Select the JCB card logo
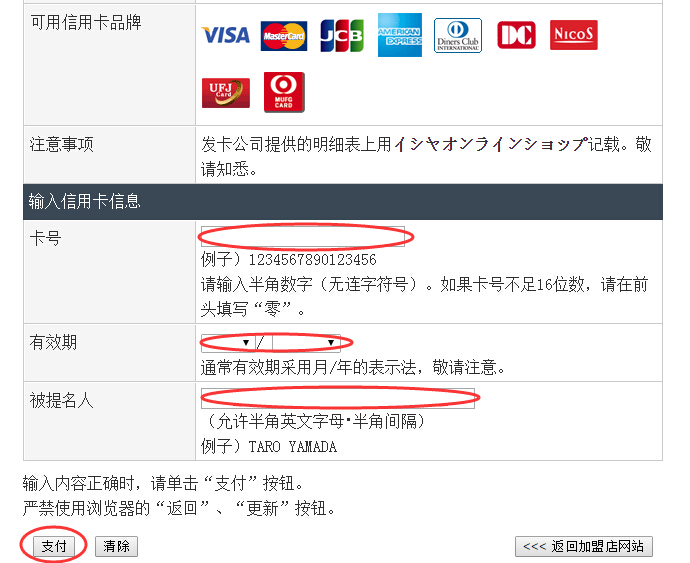This screenshot has height=563, width=690. pyautogui.click(x=341, y=36)
